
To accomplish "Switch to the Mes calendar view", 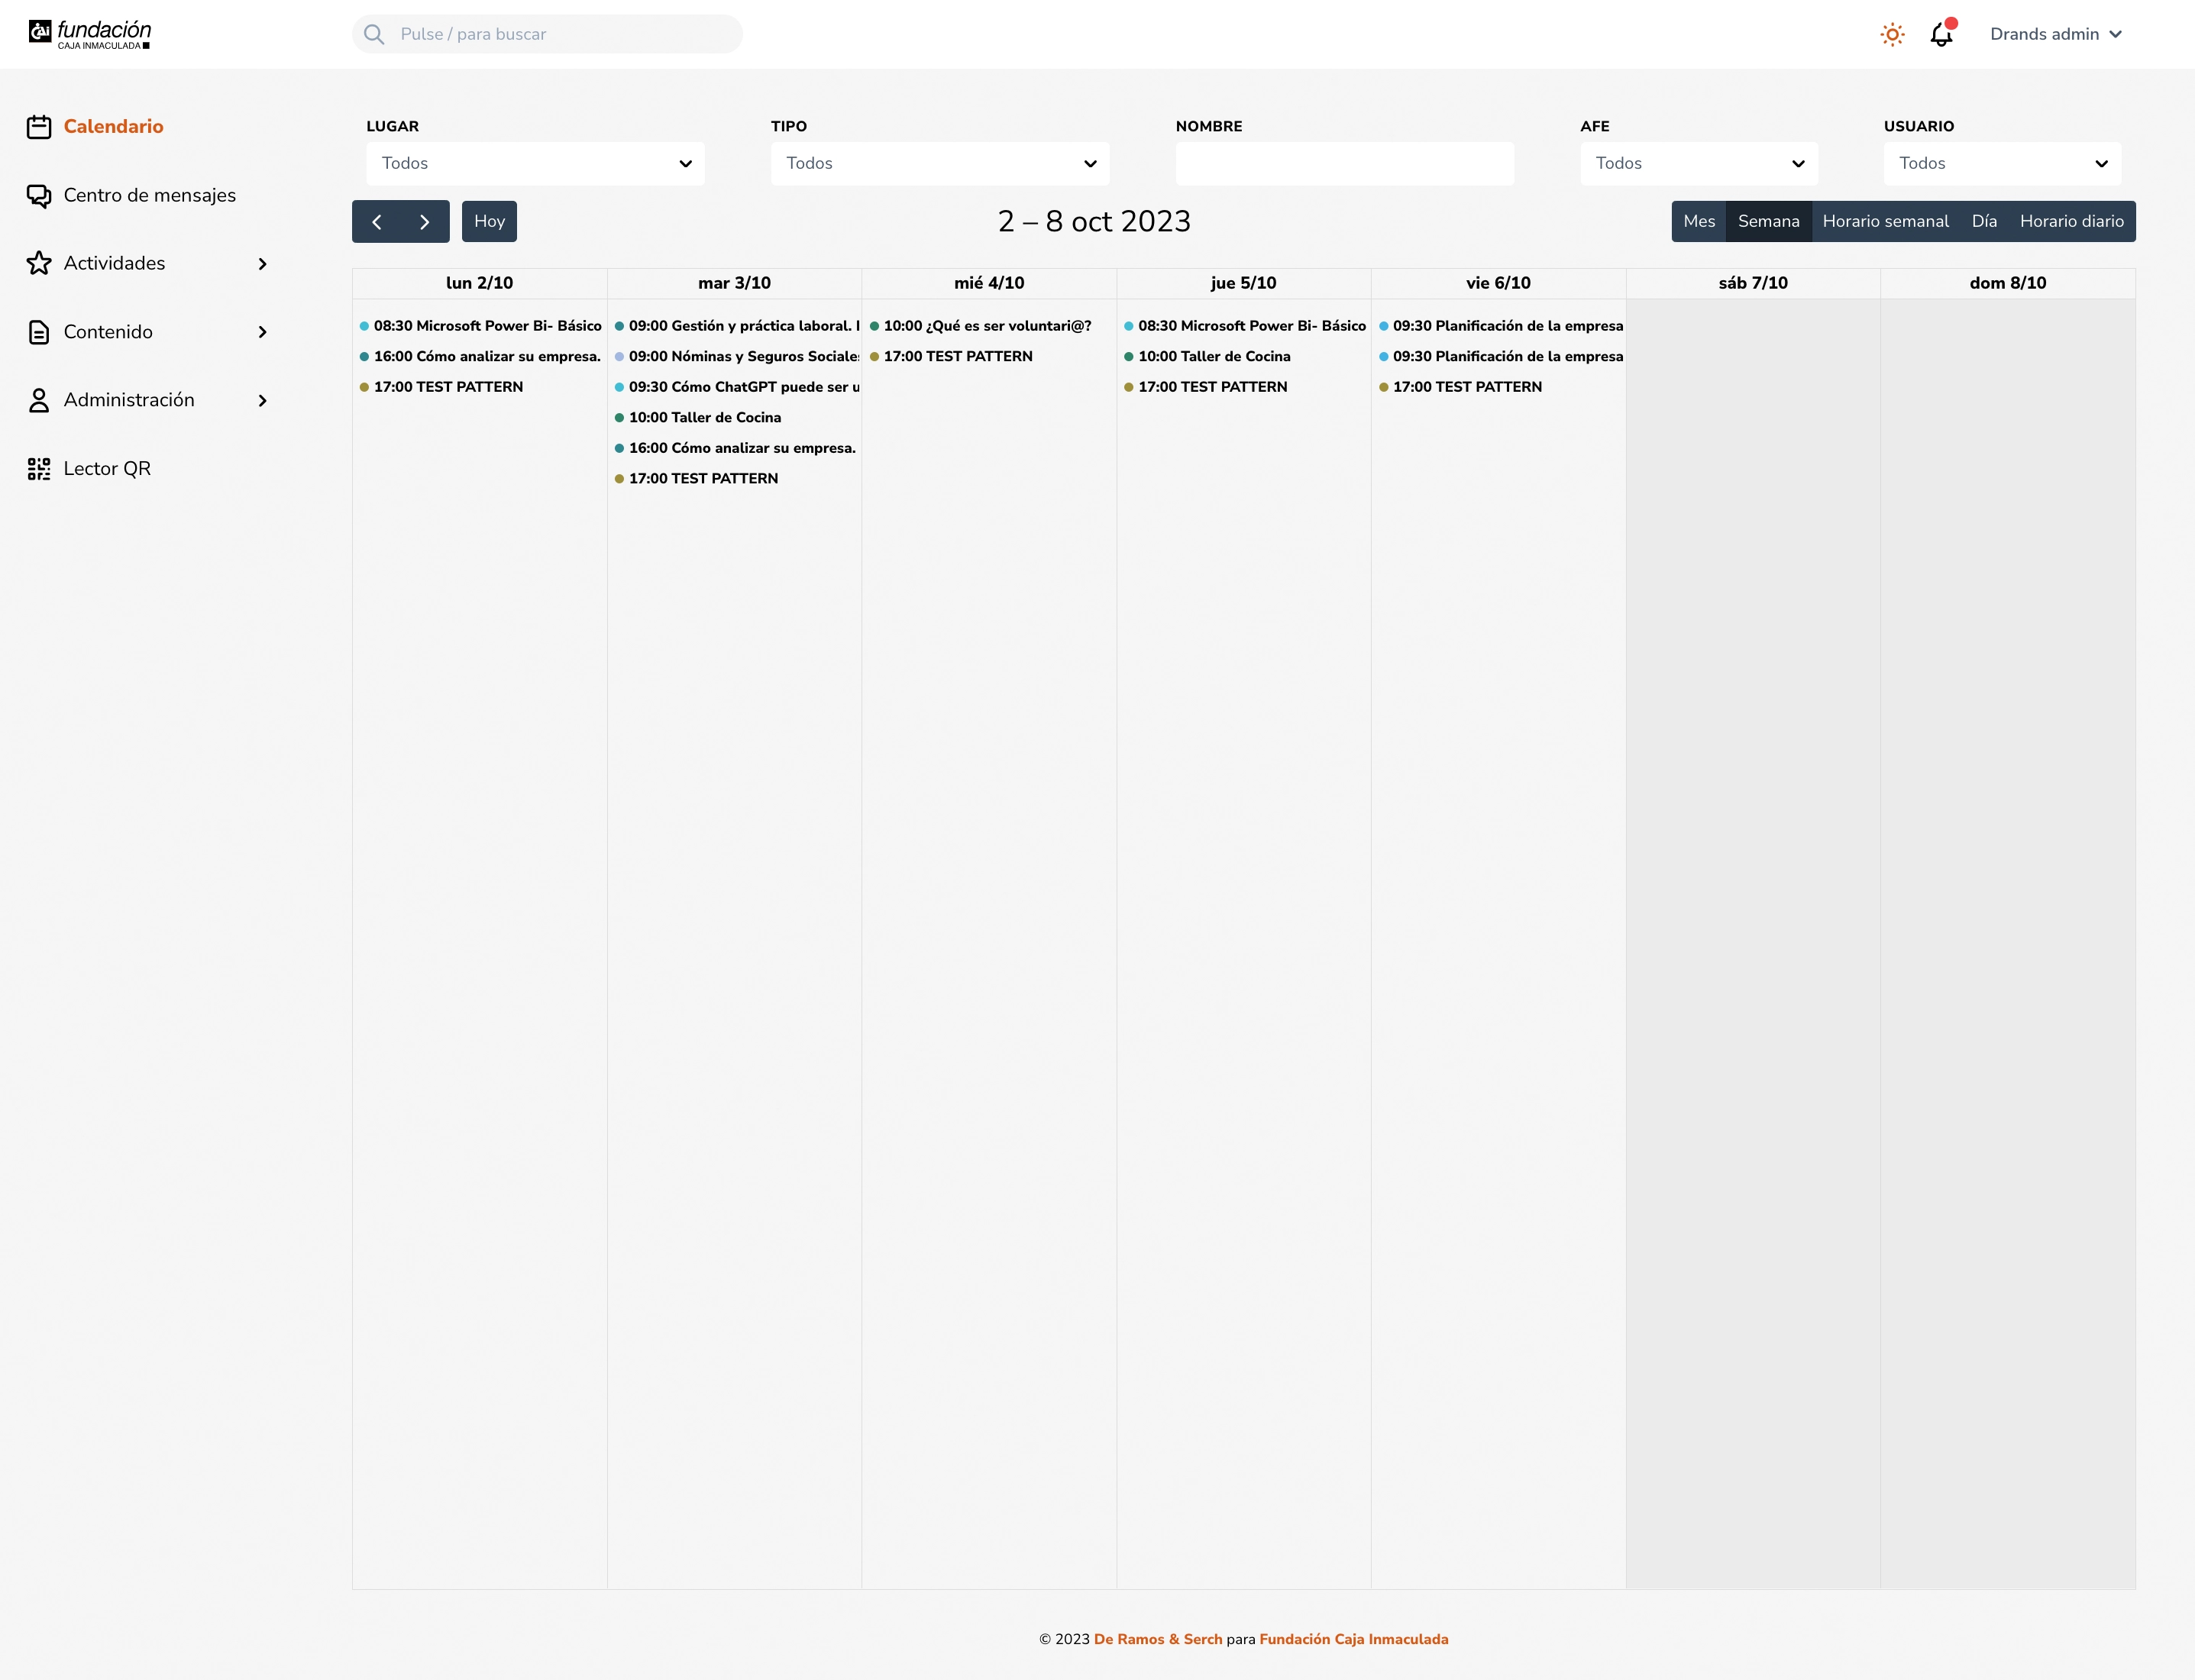I will pos(1698,222).
